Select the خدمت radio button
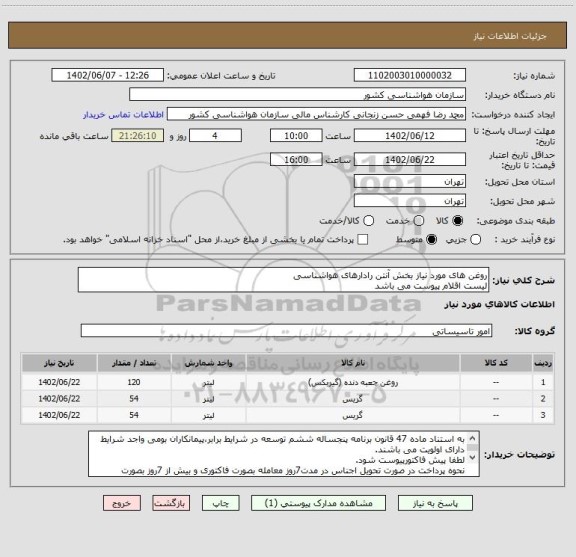 coord(419,221)
